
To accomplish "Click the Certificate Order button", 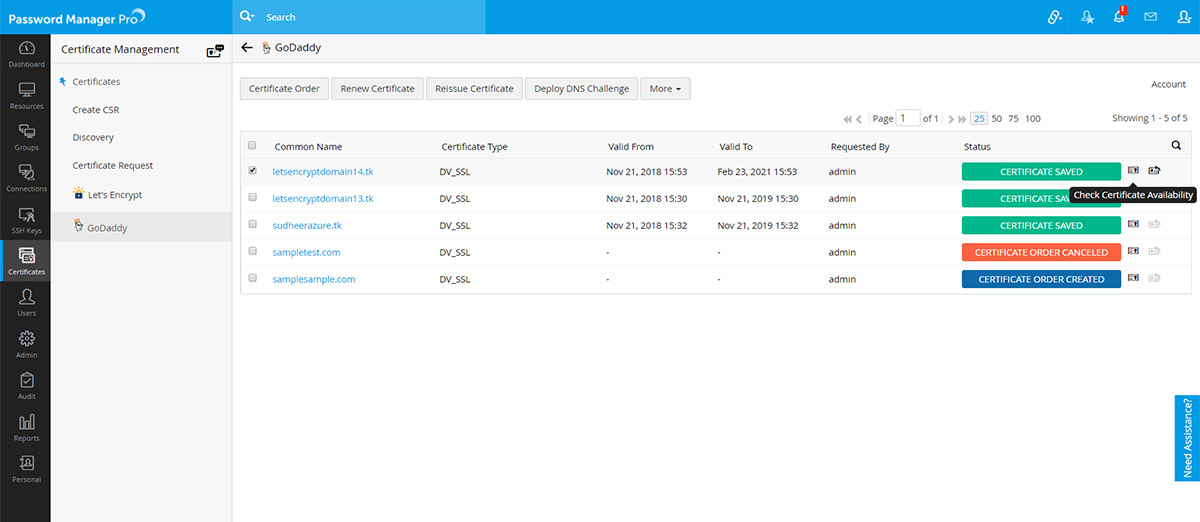I will coord(284,89).
